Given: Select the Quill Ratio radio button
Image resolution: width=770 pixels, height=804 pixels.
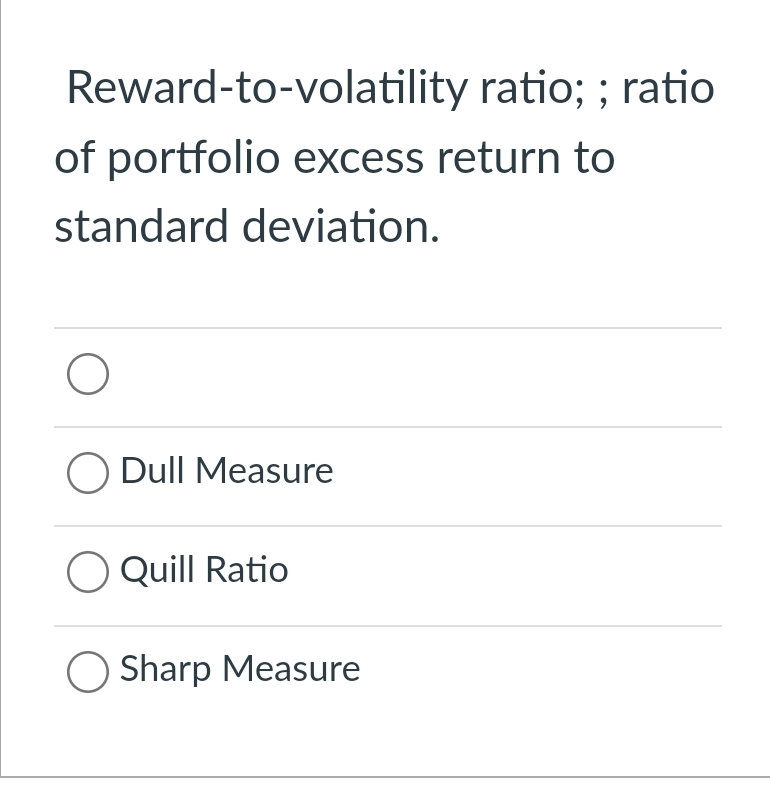Looking at the screenshot, I should (x=88, y=572).
